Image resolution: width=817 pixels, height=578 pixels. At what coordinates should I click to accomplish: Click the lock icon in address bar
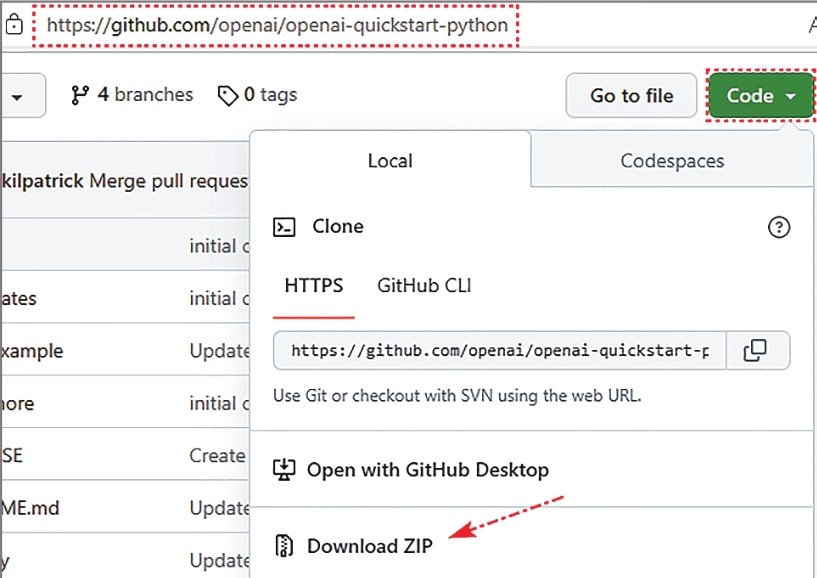pyautogui.click(x=14, y=24)
